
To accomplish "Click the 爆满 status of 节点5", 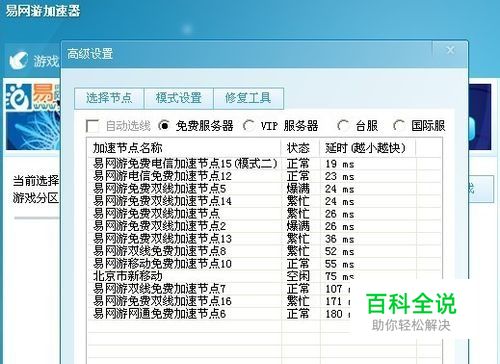I will [298, 189].
